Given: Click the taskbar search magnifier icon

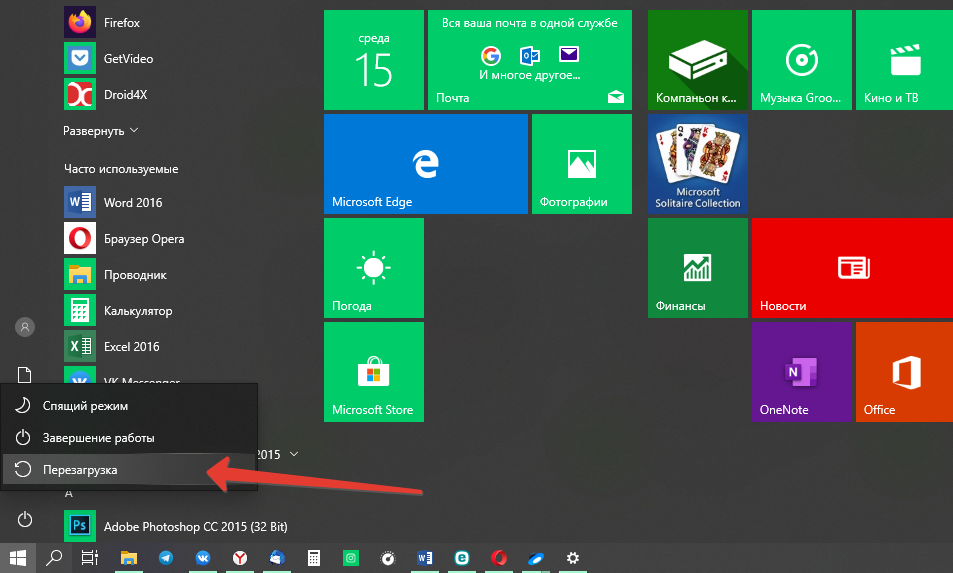Looking at the screenshot, I should tap(55, 558).
